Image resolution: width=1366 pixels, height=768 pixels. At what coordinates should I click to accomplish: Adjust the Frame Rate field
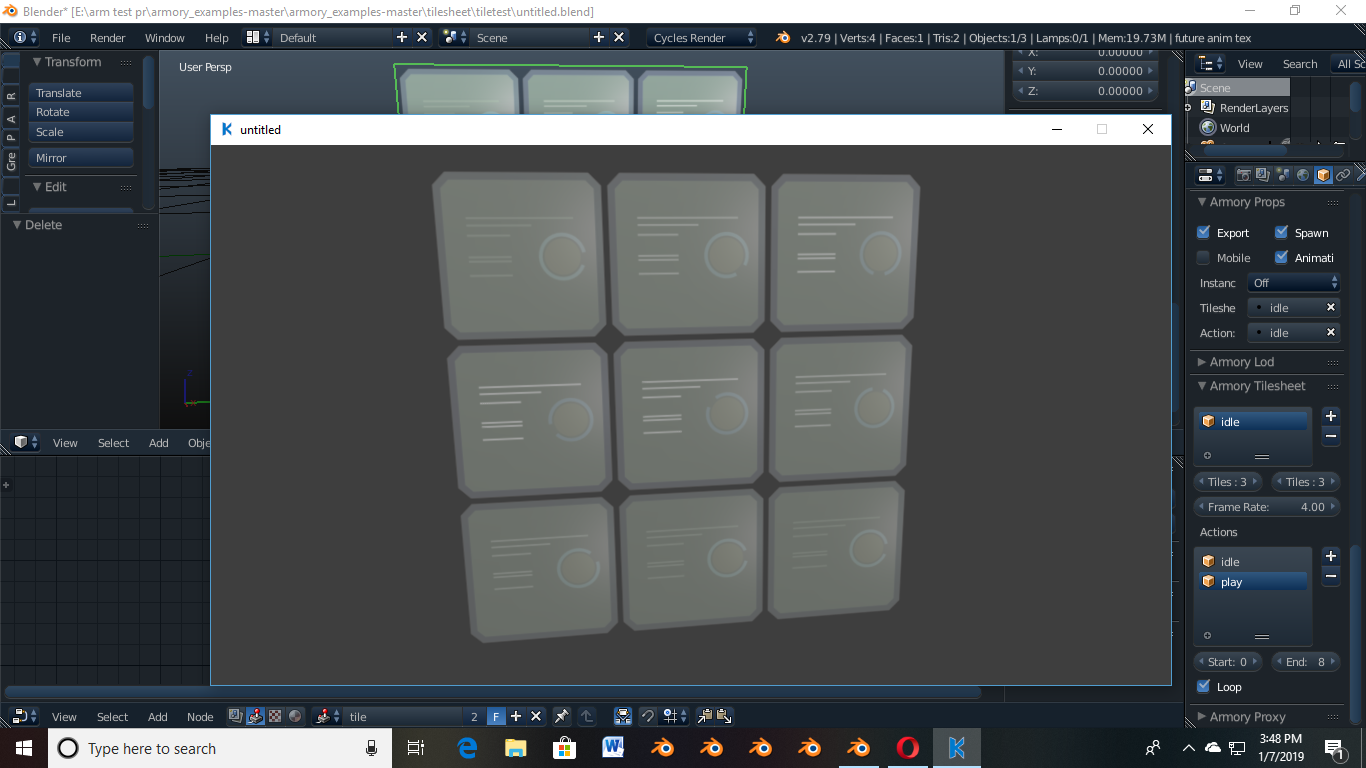tap(1267, 507)
